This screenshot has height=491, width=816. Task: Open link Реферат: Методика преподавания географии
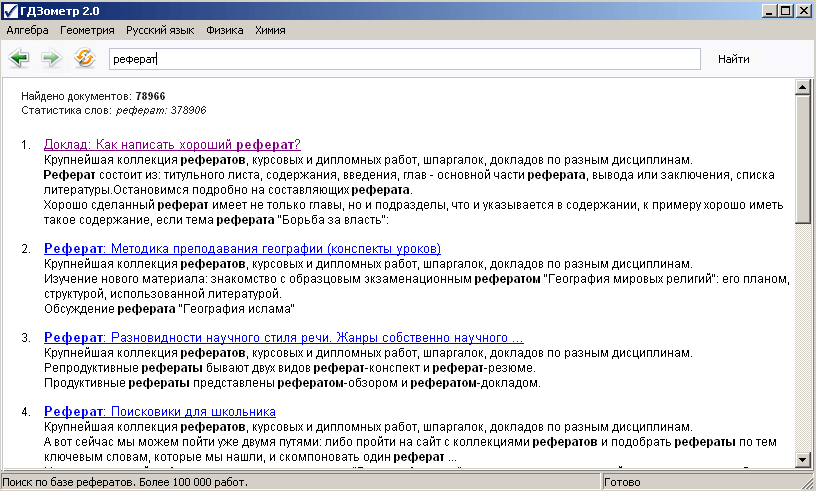coord(243,248)
